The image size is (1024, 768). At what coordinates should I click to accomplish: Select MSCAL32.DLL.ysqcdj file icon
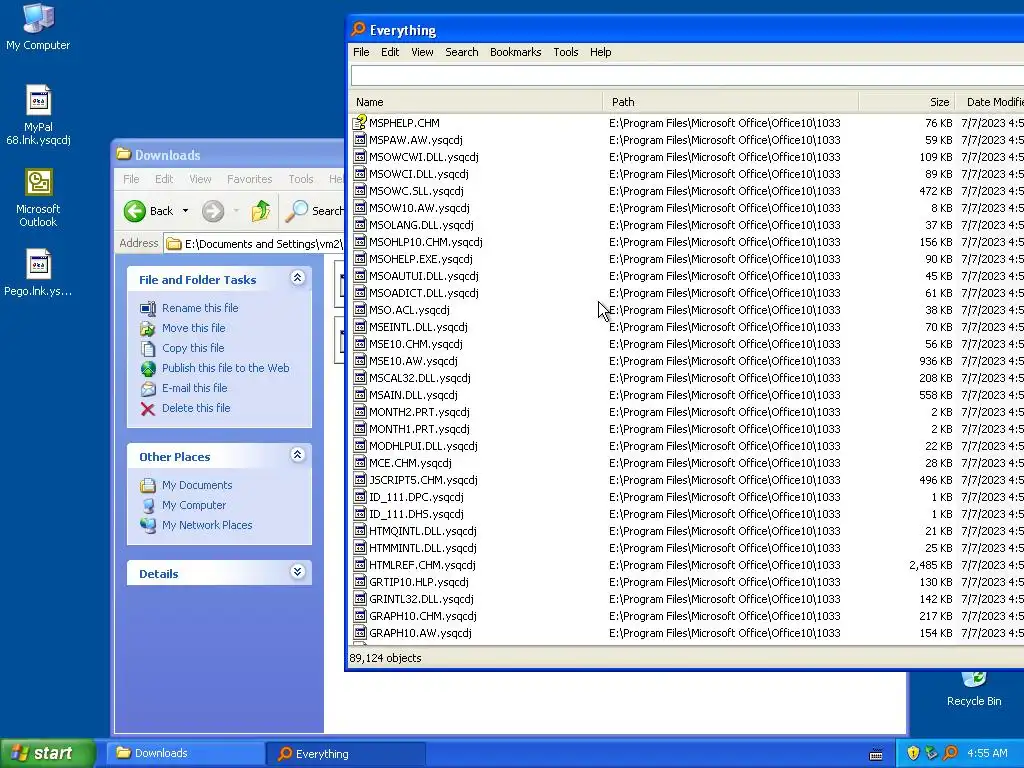coord(360,377)
